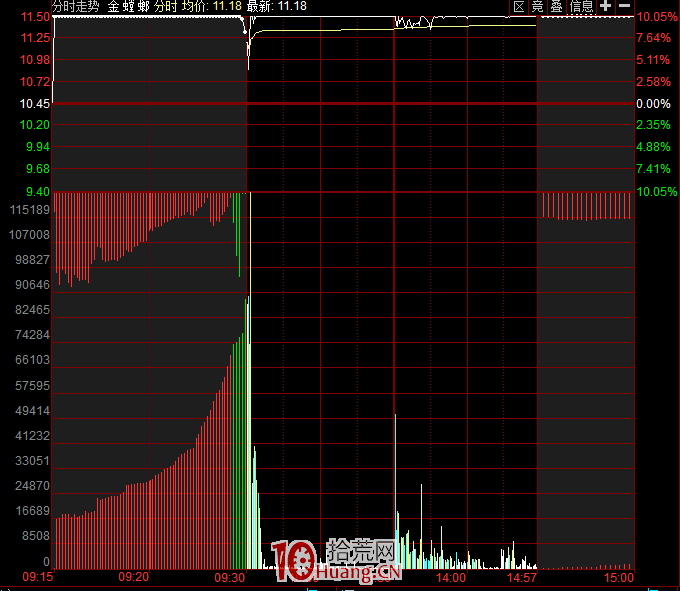Click the 115189 volume axis label

tap(29, 210)
